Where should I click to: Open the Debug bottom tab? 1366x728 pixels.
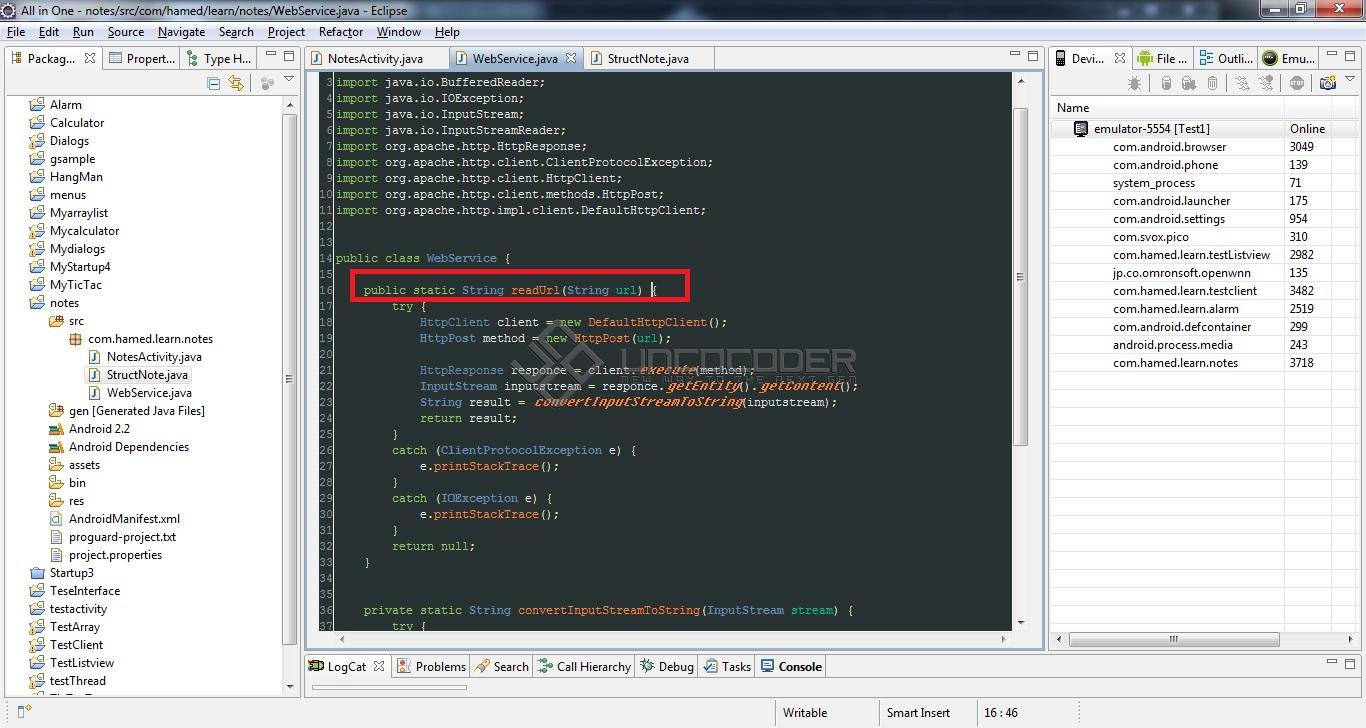tap(666, 666)
